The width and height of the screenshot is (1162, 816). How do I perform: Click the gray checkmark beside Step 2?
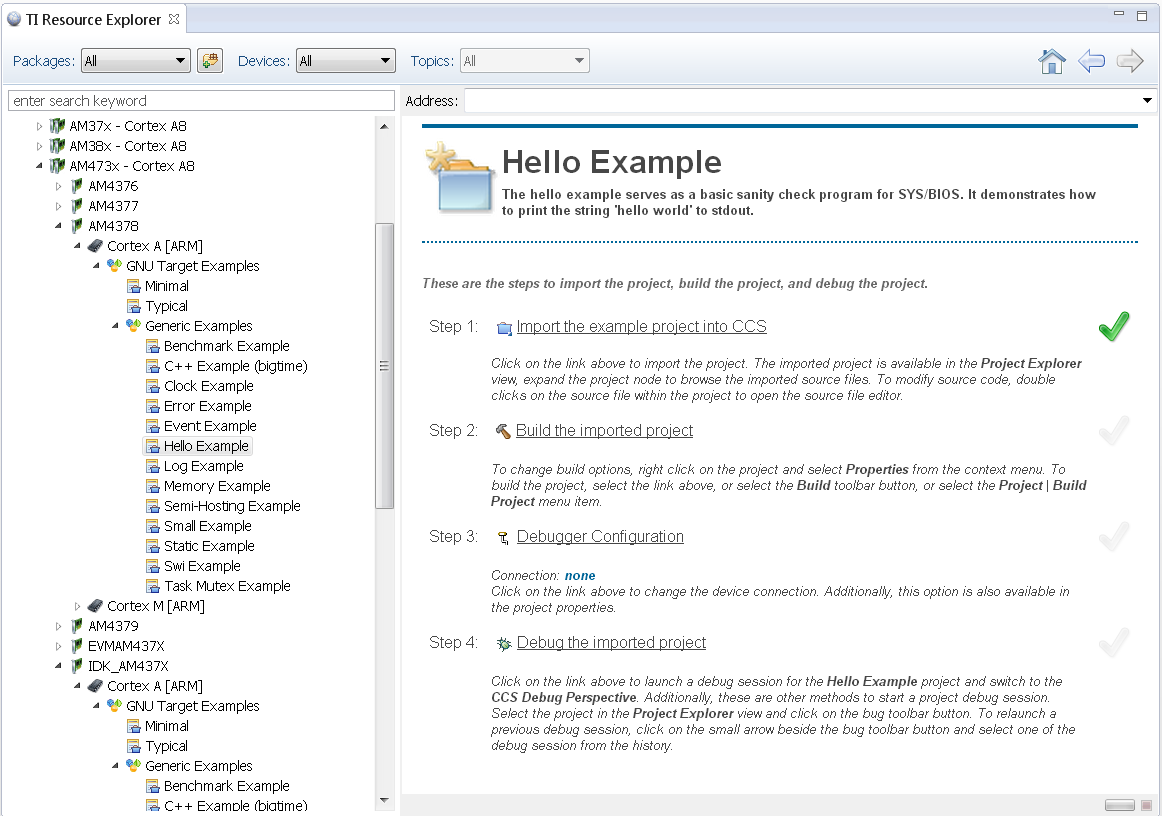1113,430
